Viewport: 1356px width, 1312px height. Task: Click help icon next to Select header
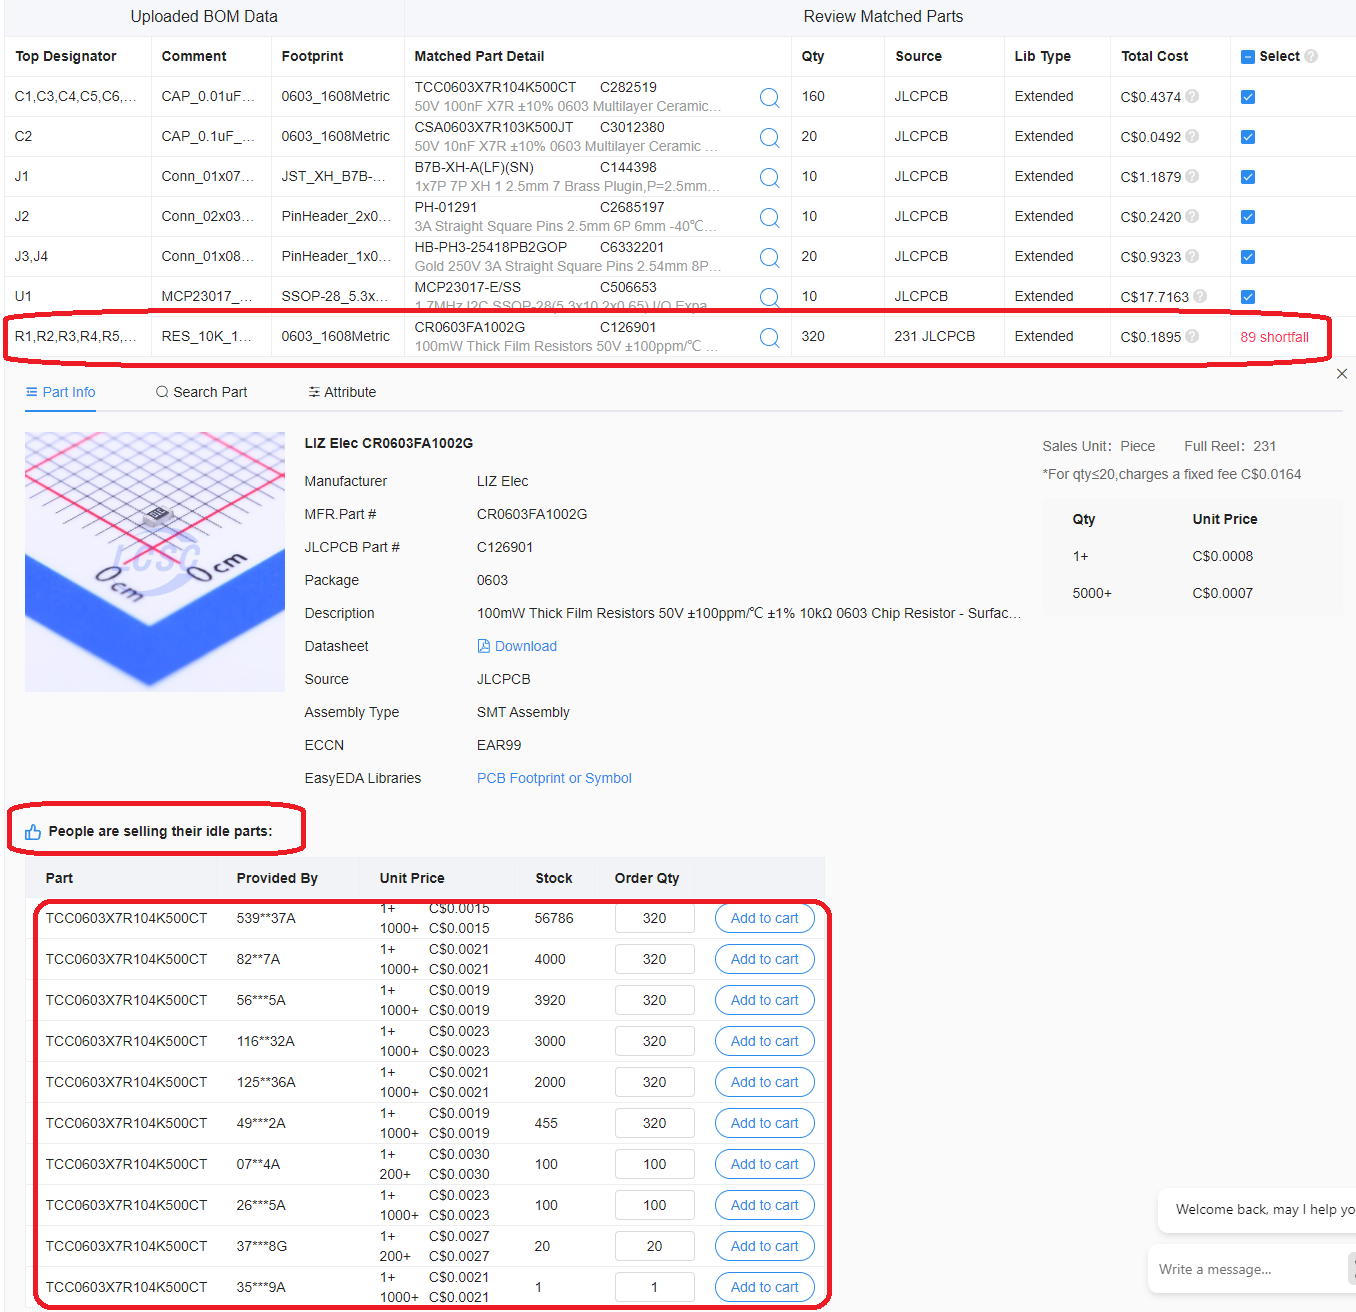(x=1311, y=56)
